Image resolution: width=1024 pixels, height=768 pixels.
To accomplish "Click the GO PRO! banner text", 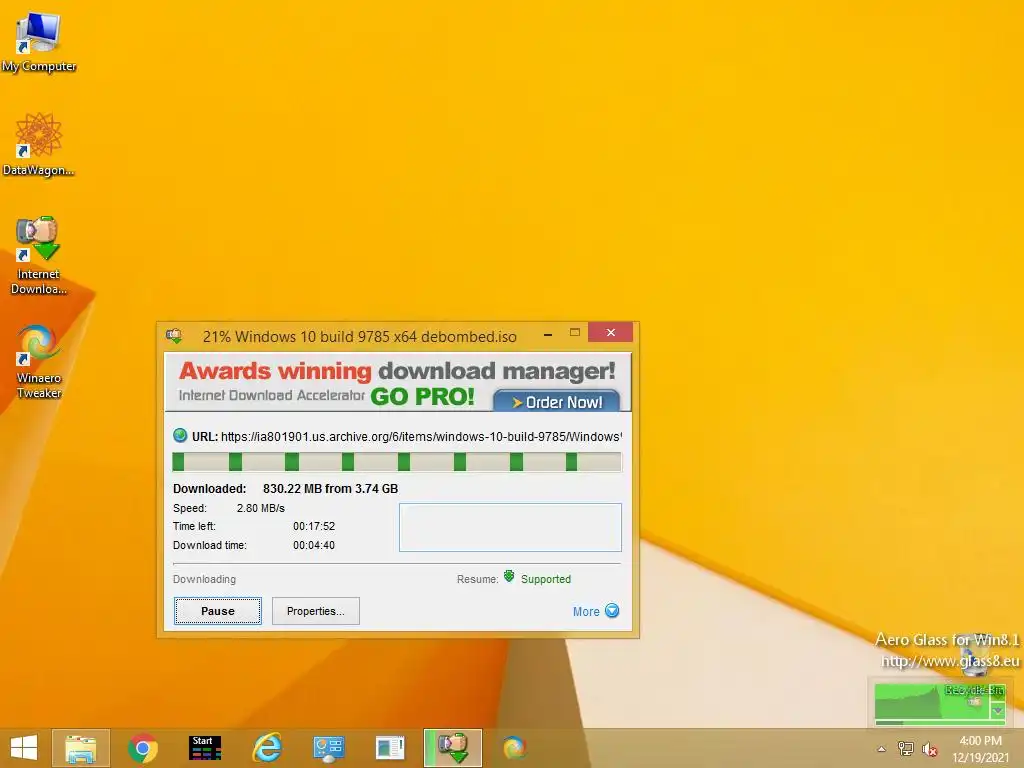I will (422, 396).
